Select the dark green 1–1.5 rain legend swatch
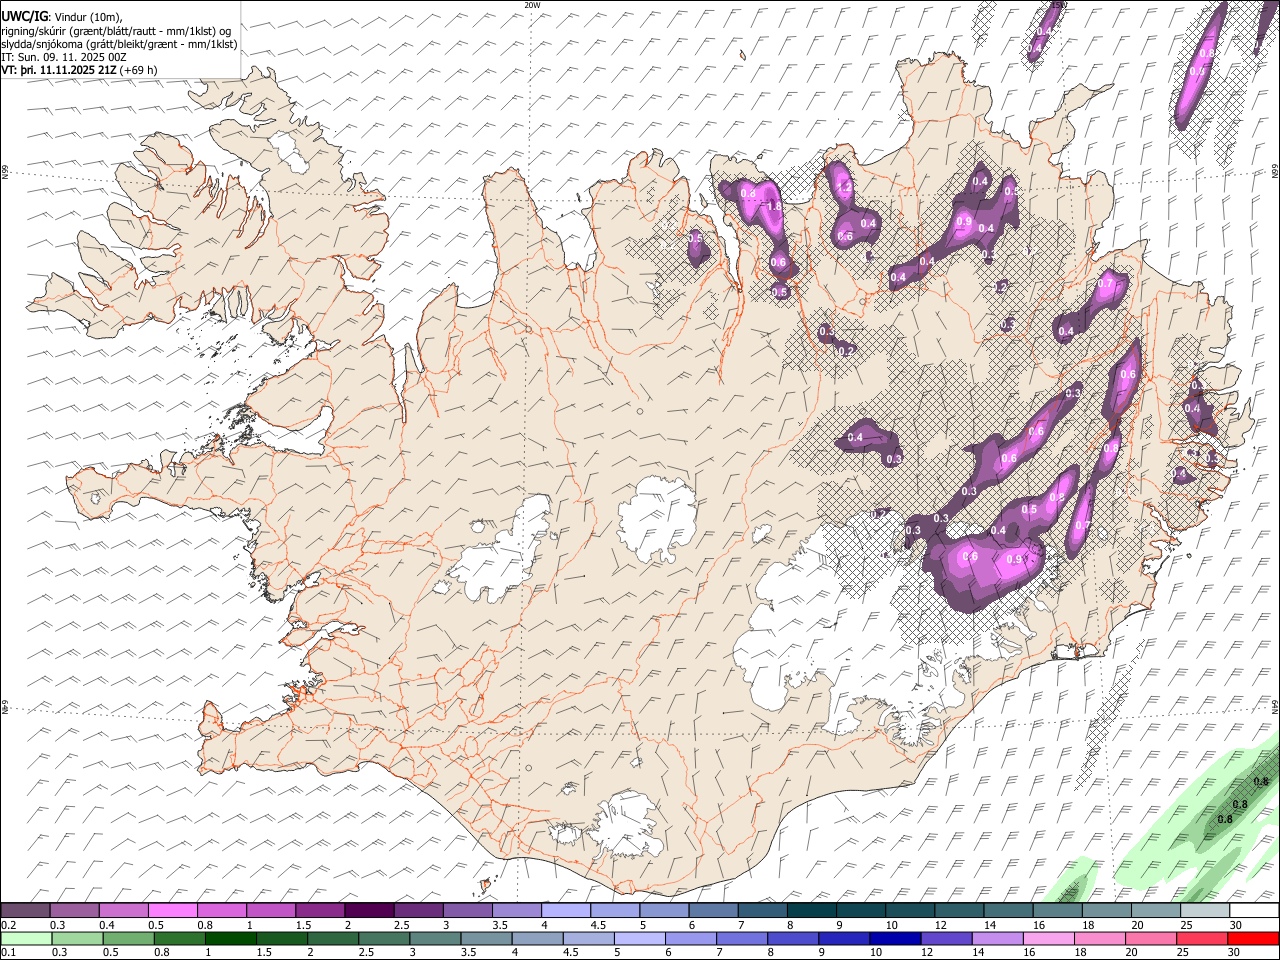The height and width of the screenshot is (960, 1280). point(232,938)
